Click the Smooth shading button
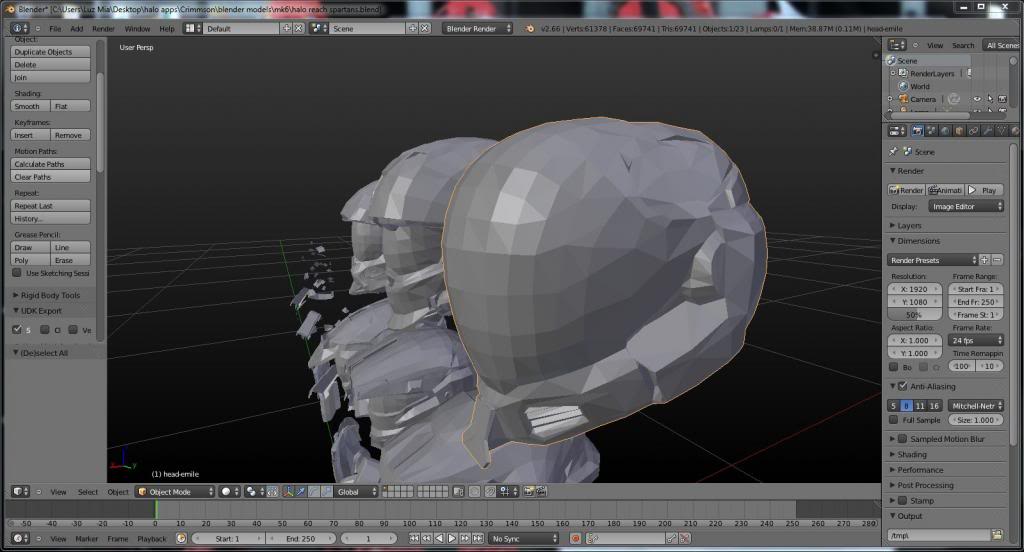1024x552 pixels. pos(30,106)
